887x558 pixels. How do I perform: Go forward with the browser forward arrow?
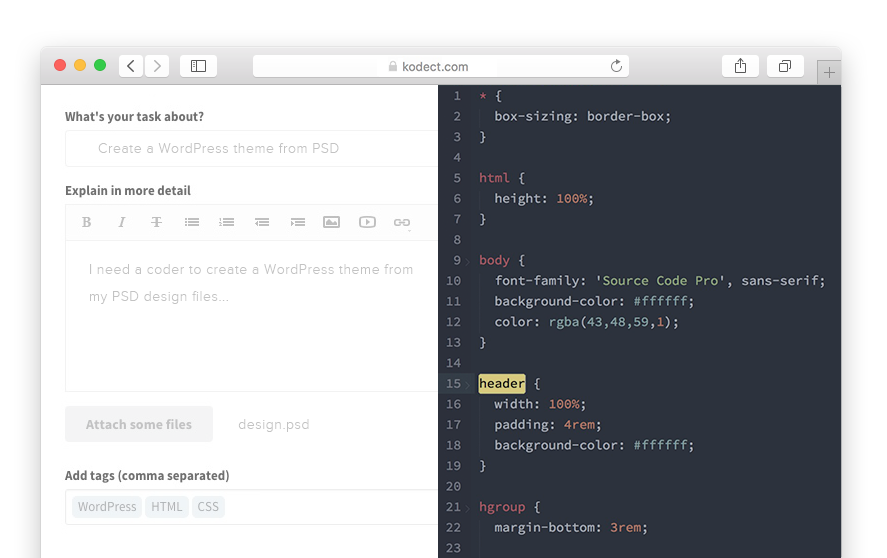[157, 66]
